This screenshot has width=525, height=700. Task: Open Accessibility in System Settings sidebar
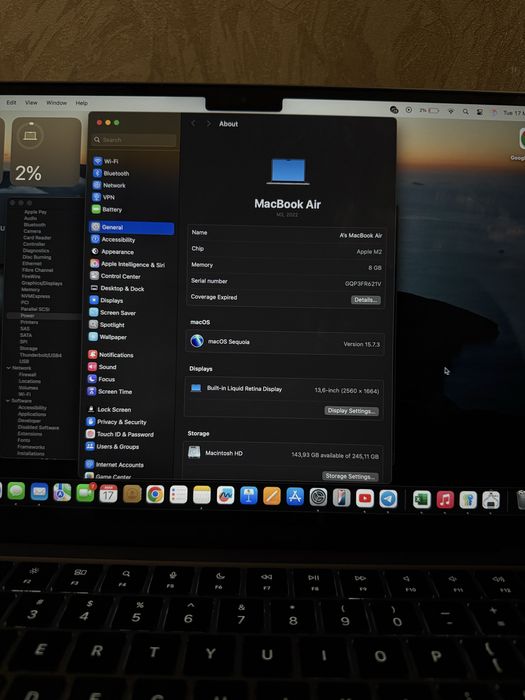[113, 239]
